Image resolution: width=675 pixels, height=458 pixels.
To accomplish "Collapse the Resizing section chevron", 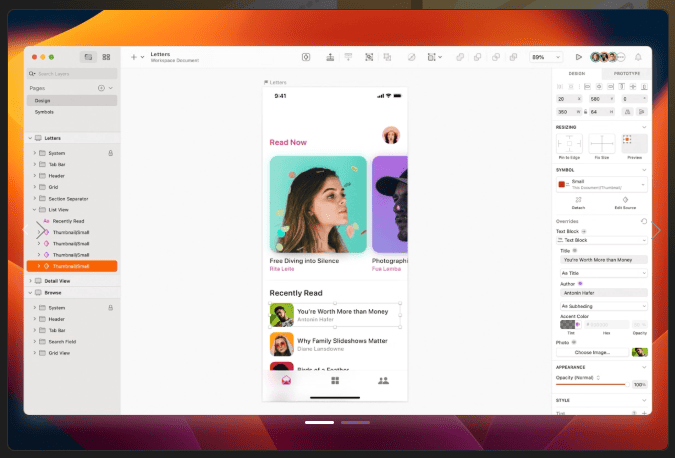I will pyautogui.click(x=644, y=127).
